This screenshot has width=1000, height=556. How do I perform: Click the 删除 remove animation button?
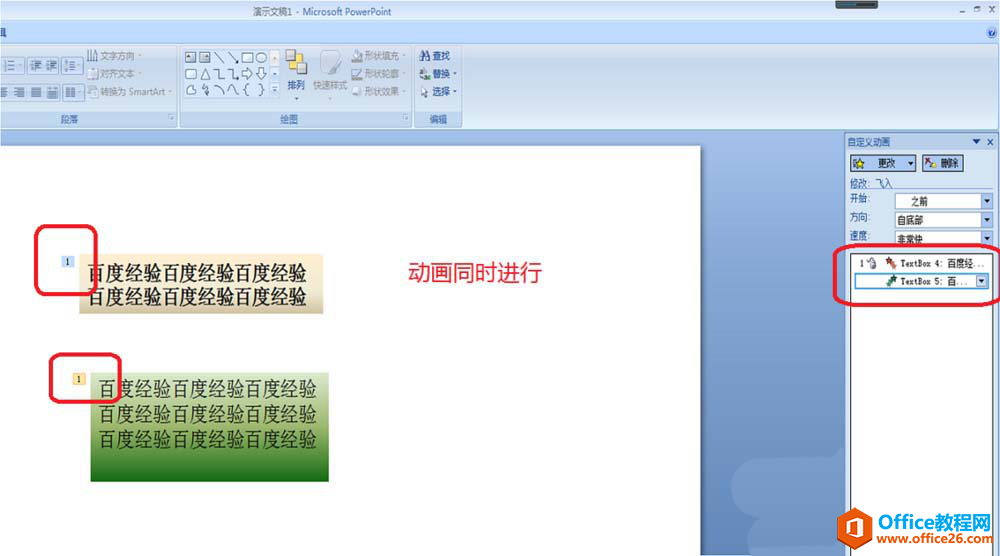[943, 163]
